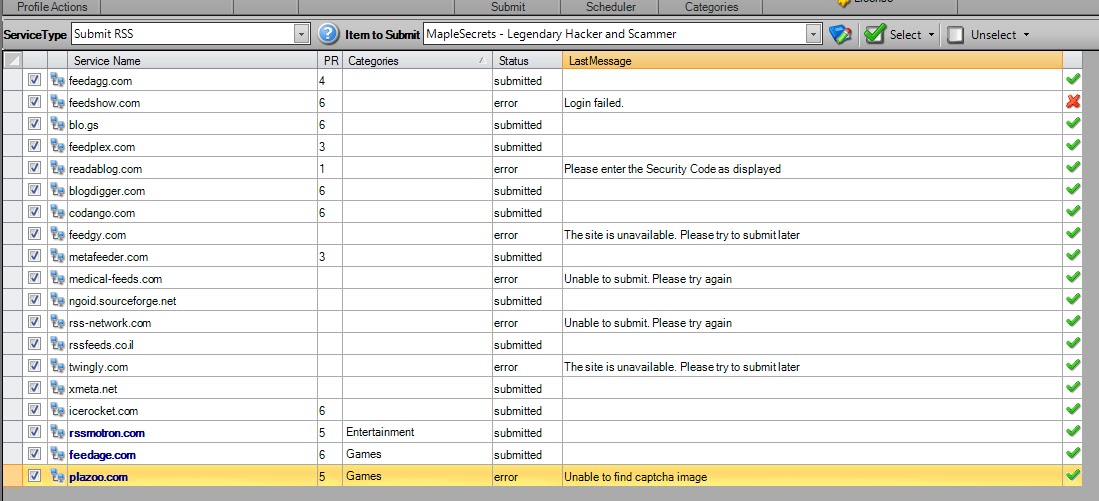Viewport: 1099px width, 501px height.
Task: Toggle the feedgy.com checkbox
Action: [x=34, y=234]
